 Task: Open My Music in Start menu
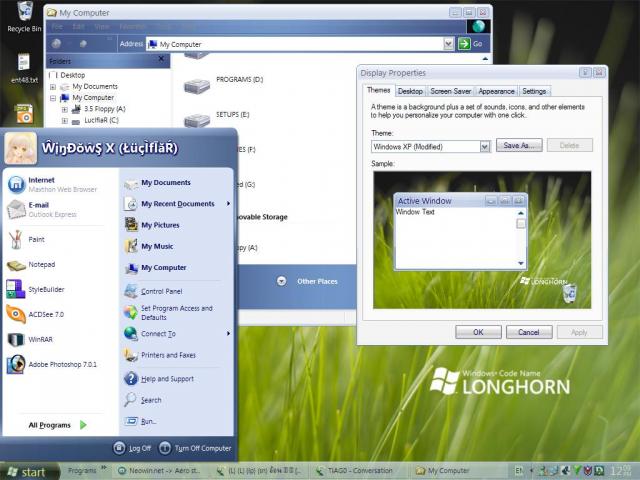coord(149,246)
